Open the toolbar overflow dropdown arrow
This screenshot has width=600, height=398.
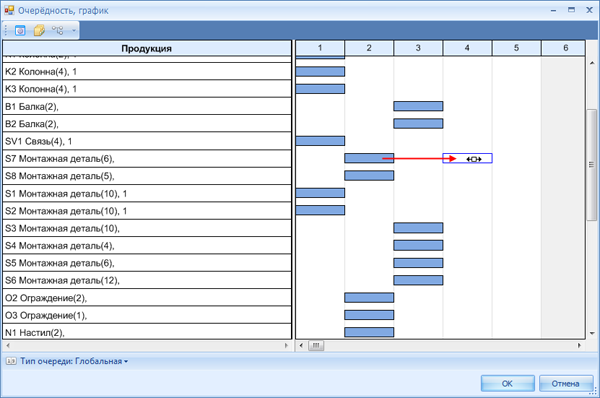coord(74,31)
